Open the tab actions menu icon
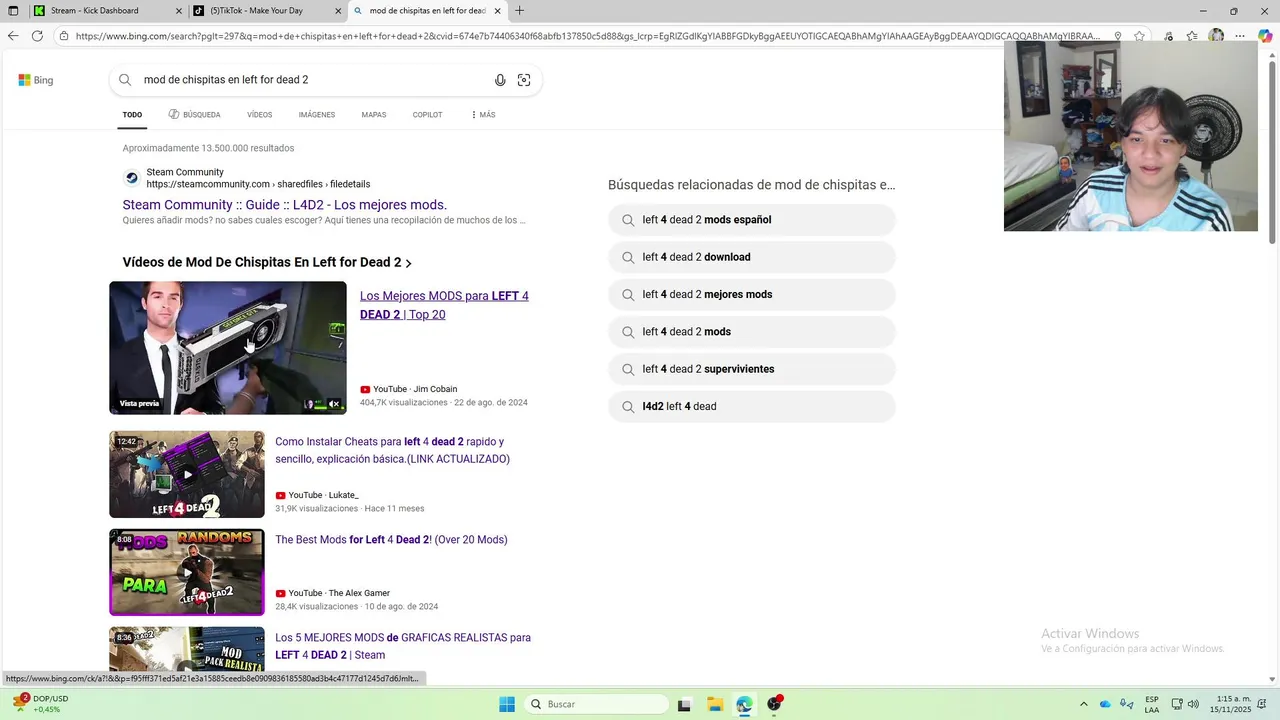The image size is (1280, 720). pyautogui.click(x=13, y=11)
